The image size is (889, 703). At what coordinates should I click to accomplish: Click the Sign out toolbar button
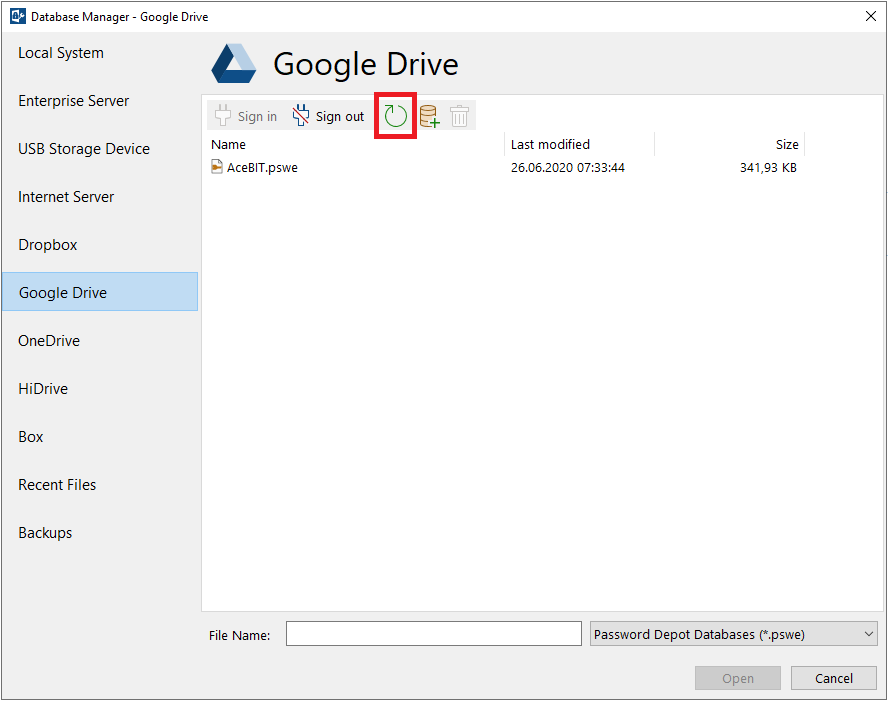(328, 116)
